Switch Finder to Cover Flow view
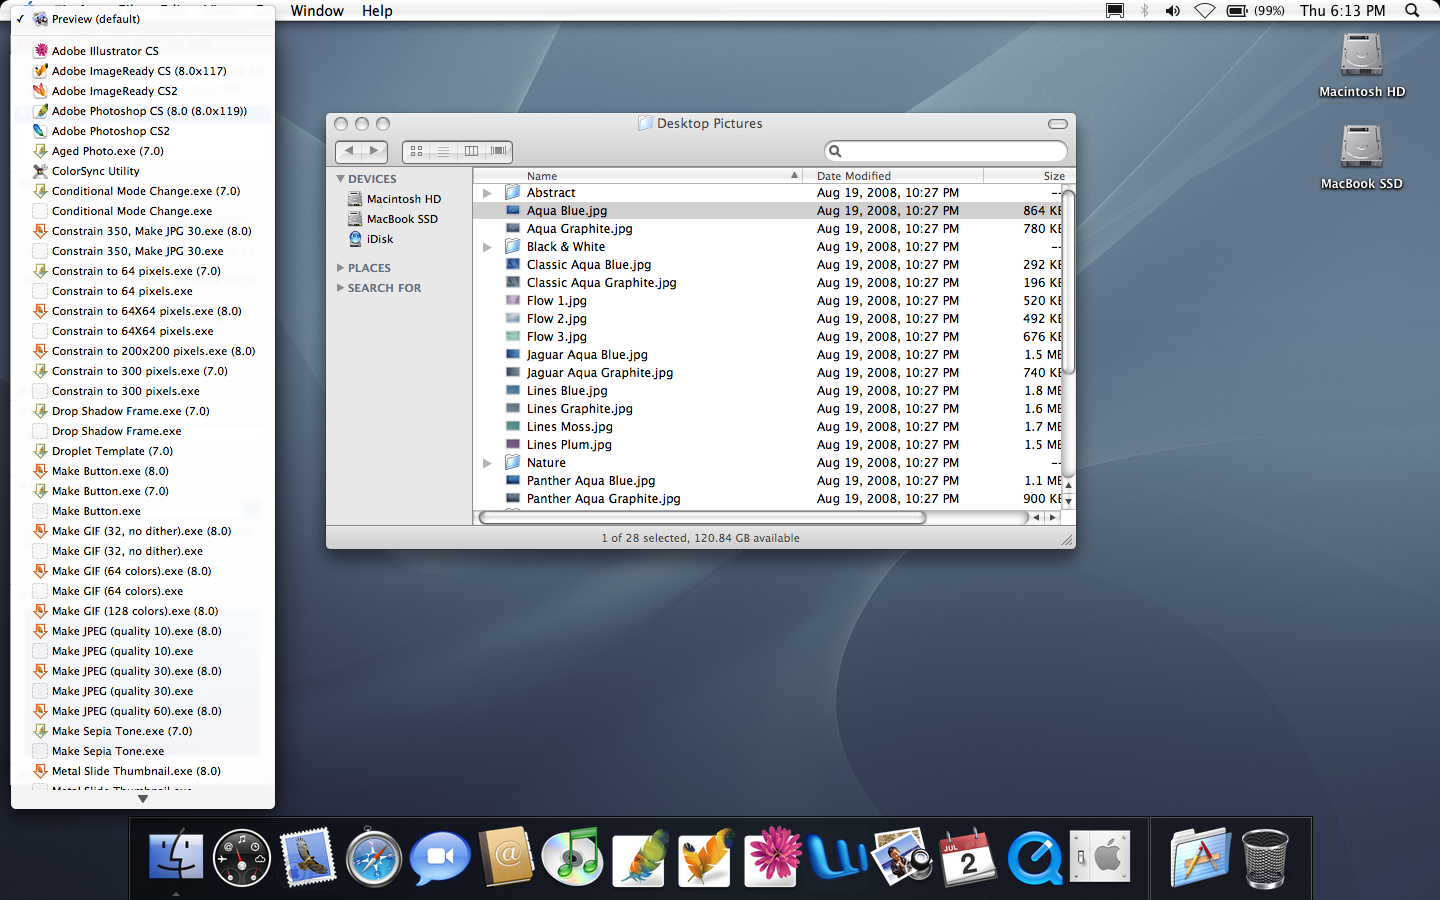Viewport: 1440px width, 900px height. [499, 151]
